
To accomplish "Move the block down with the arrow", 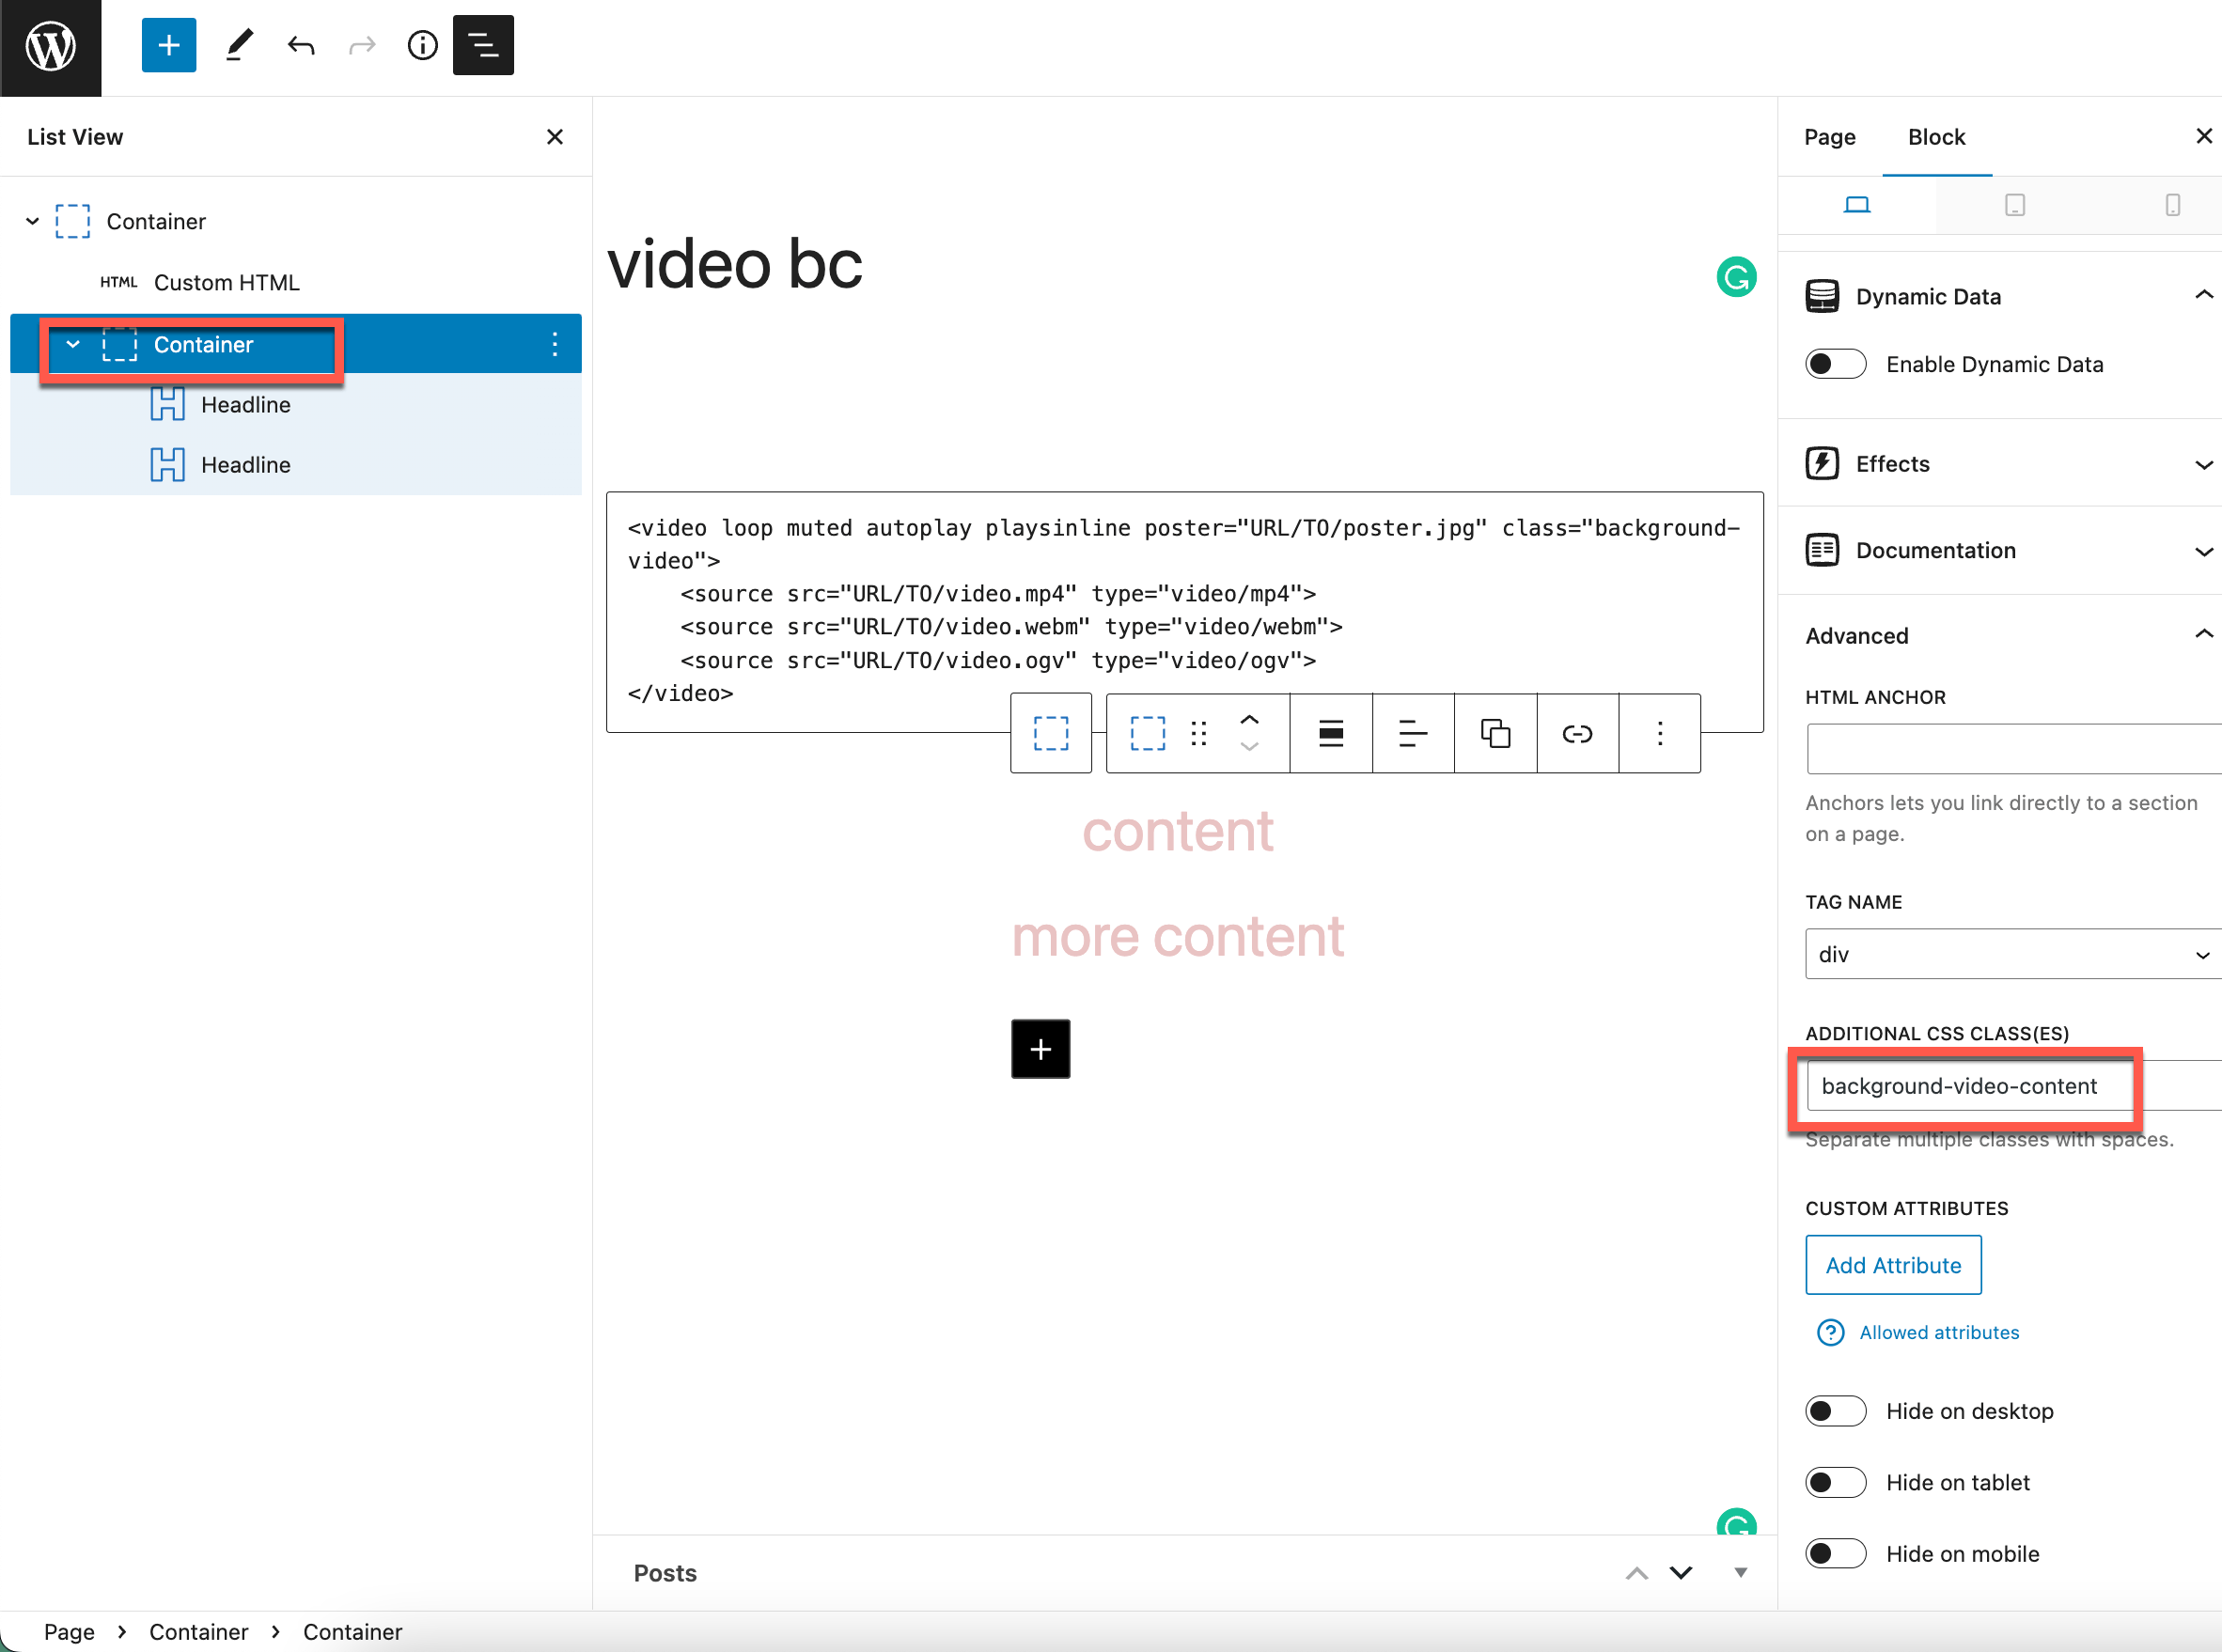I will 1250,747.
